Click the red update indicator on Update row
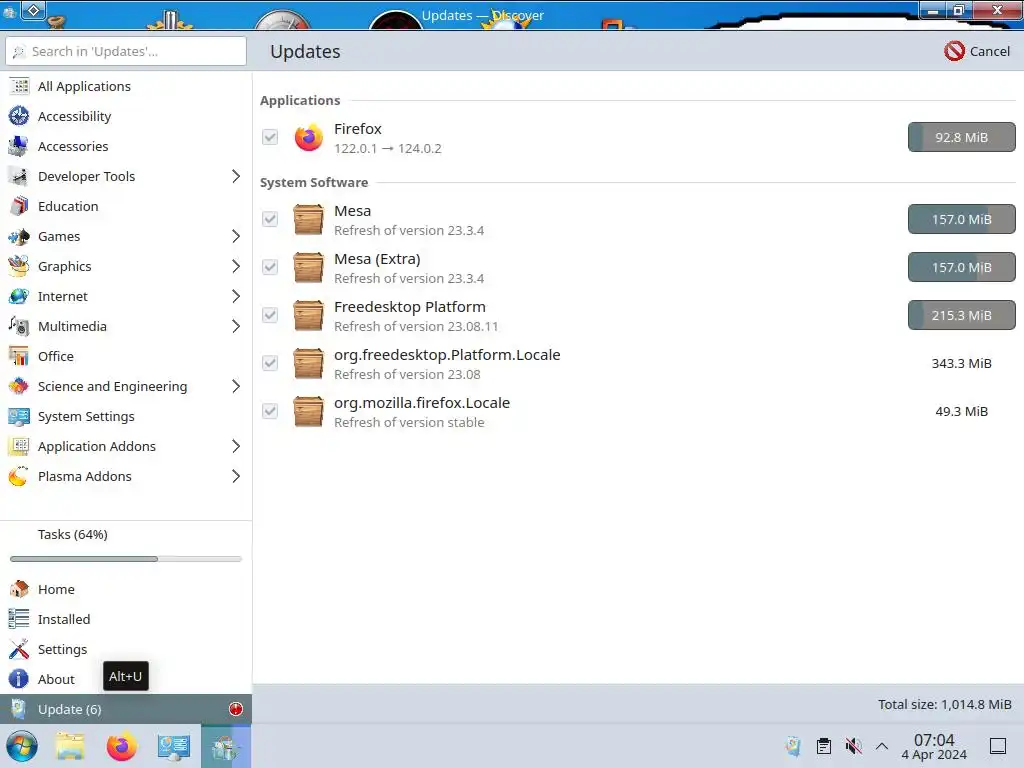Viewport: 1024px width, 768px height. point(236,709)
